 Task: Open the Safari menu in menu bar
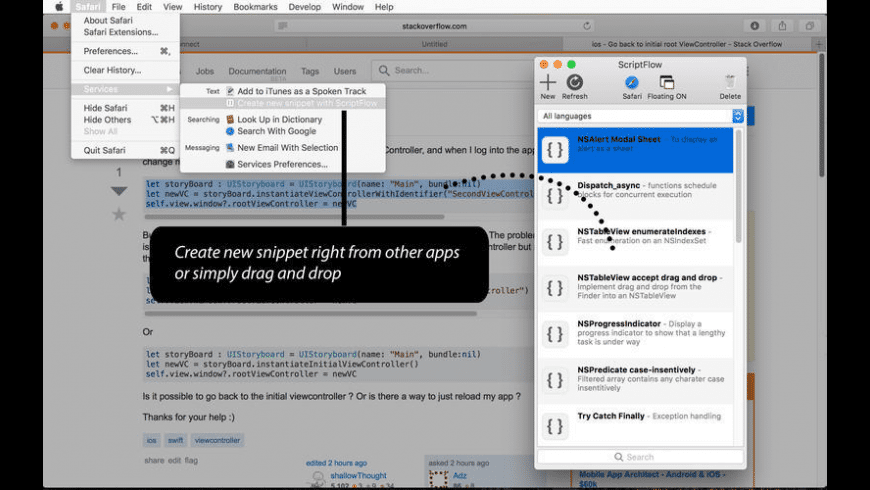coord(88,7)
